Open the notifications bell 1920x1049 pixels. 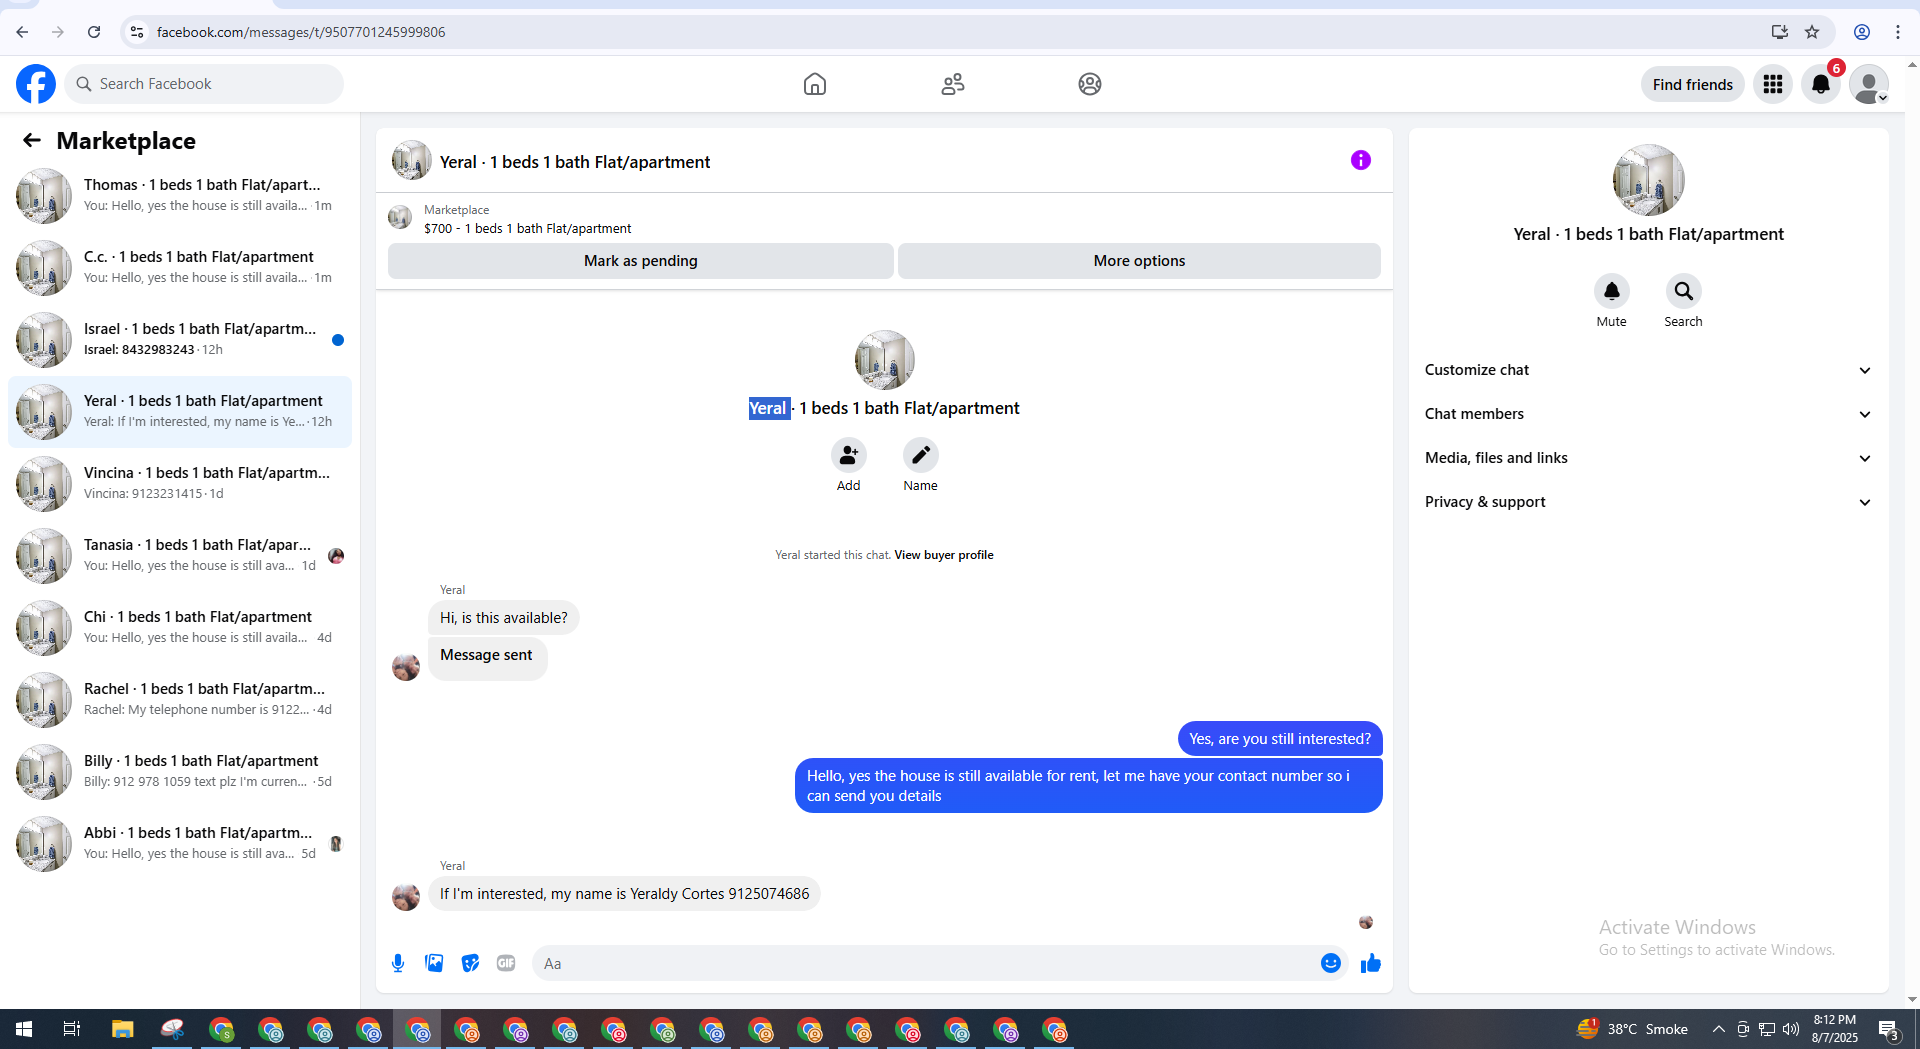1821,84
